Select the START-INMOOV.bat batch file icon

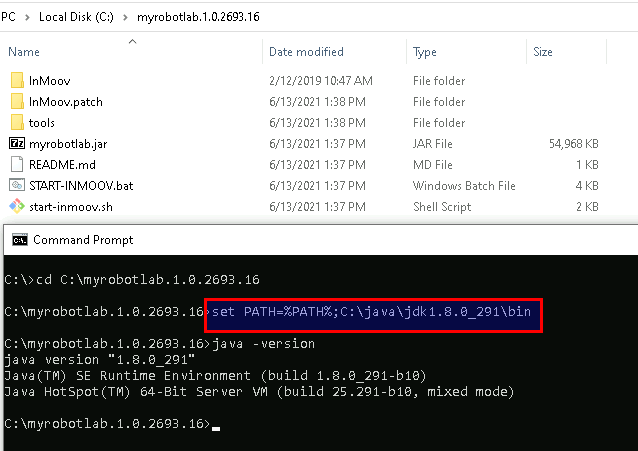pos(17,185)
